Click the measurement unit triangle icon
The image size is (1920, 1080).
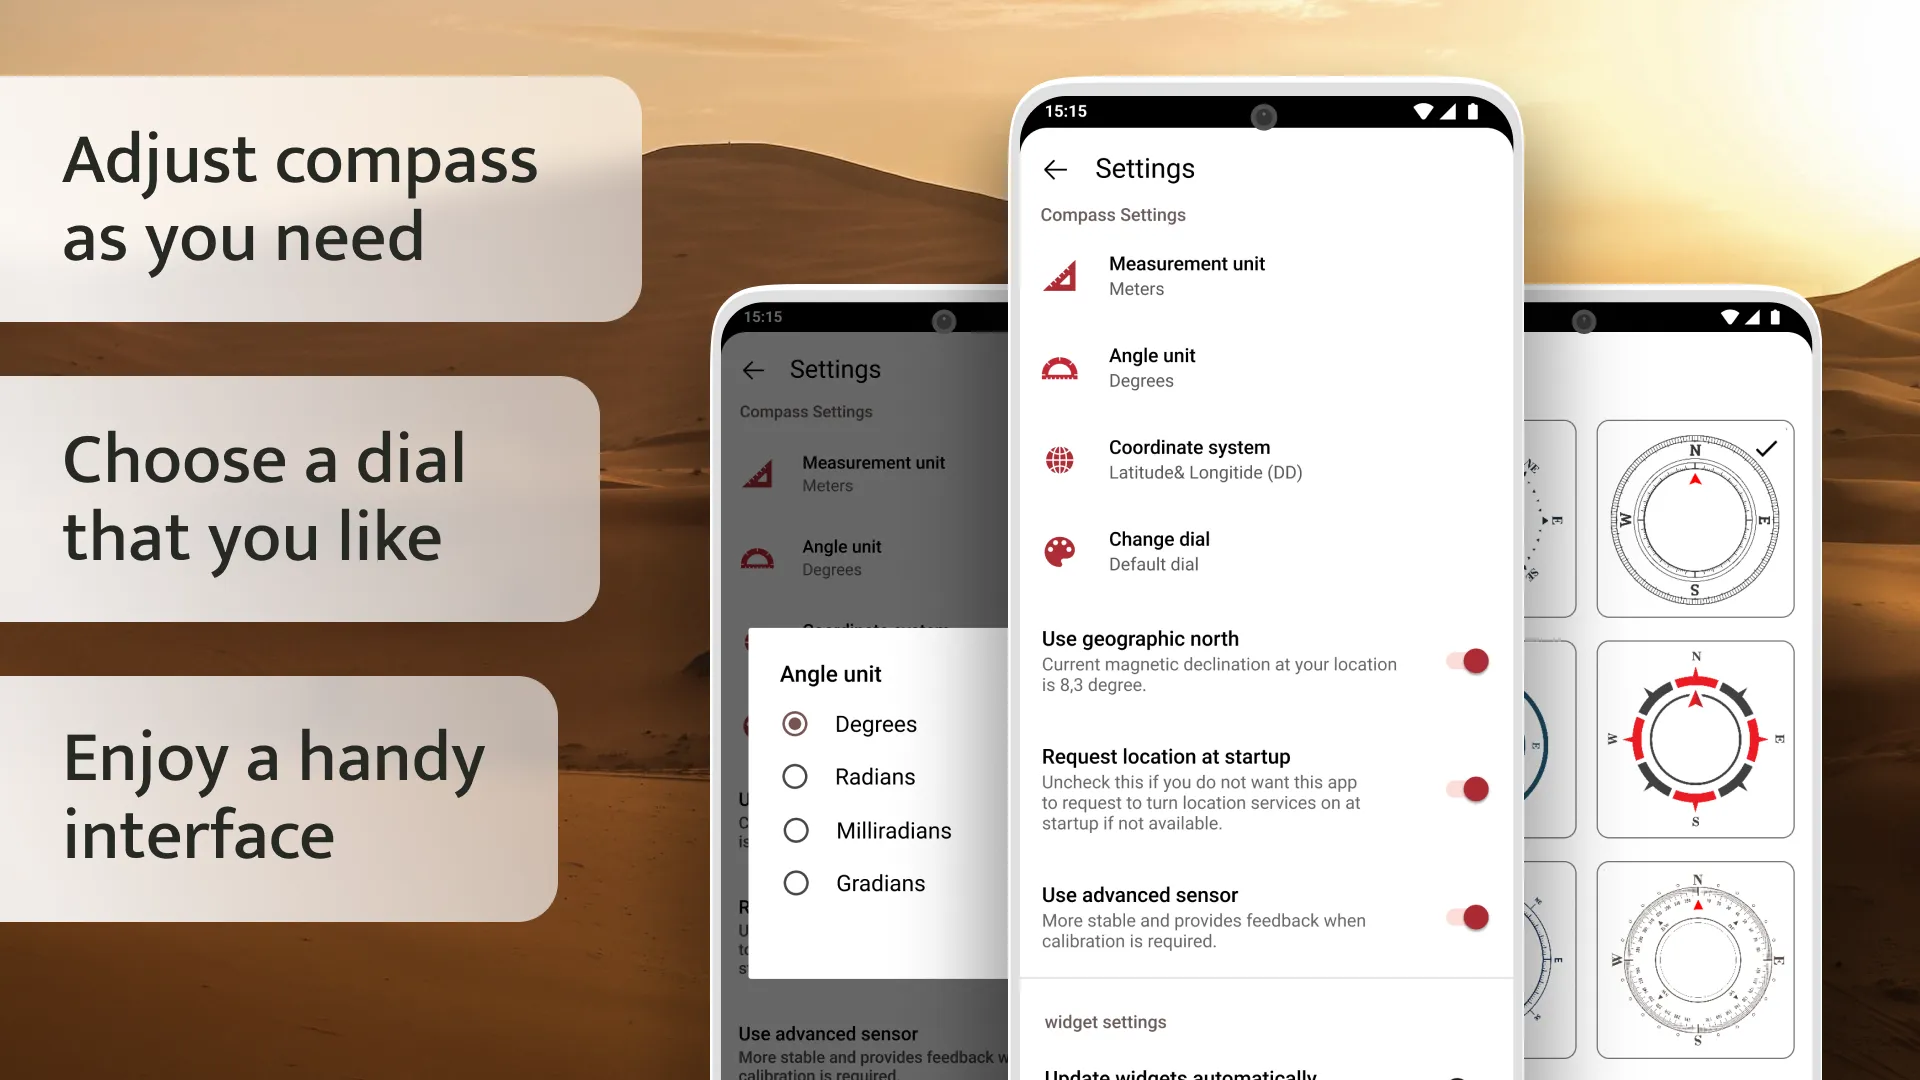coord(1062,274)
